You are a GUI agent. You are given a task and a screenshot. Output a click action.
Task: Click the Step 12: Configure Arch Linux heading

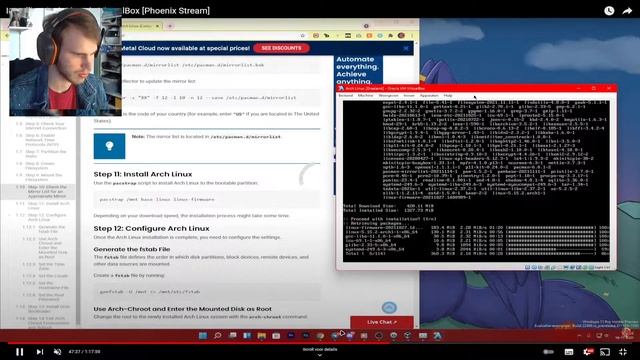click(151, 229)
